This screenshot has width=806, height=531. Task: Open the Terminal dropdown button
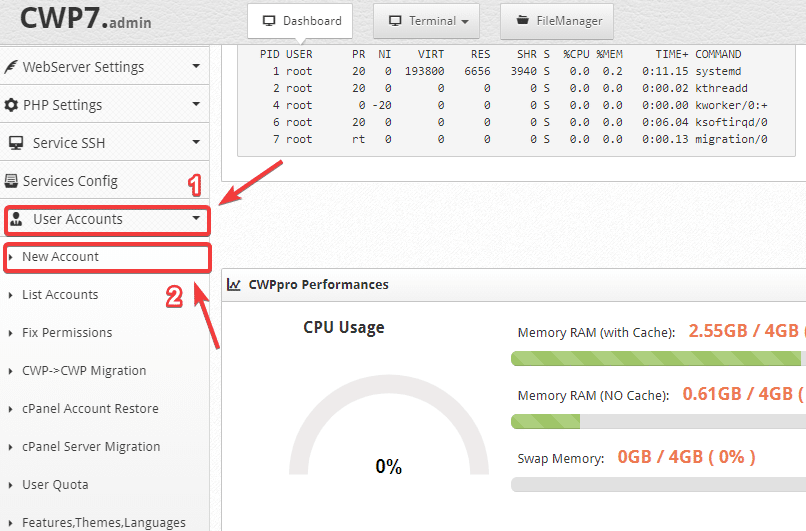pyautogui.click(x=426, y=20)
